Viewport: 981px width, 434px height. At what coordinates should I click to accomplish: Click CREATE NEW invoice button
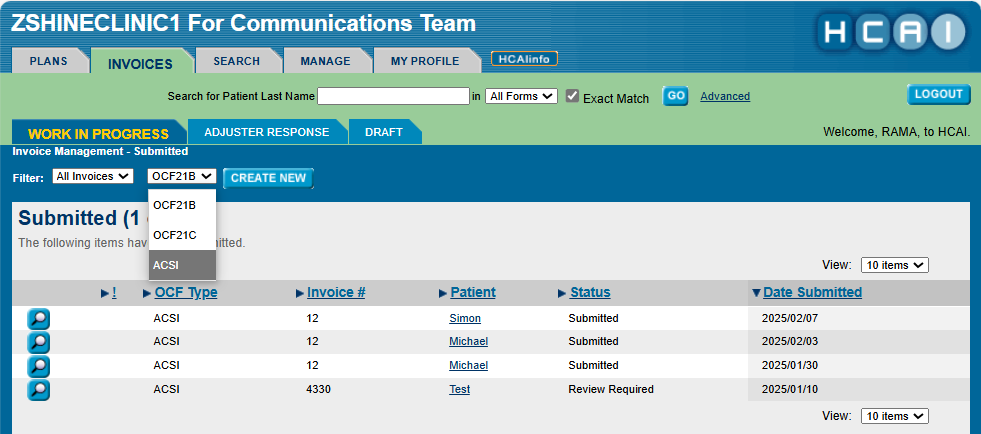(268, 178)
